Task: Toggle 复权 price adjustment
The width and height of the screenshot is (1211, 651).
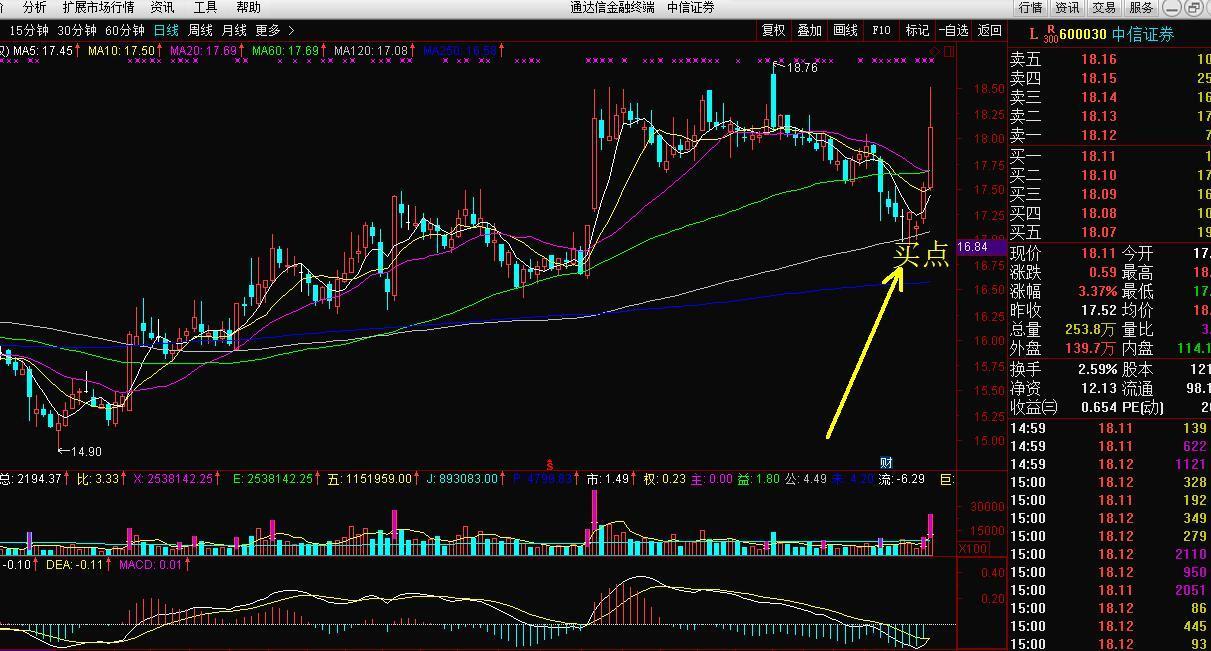Action: coord(774,30)
